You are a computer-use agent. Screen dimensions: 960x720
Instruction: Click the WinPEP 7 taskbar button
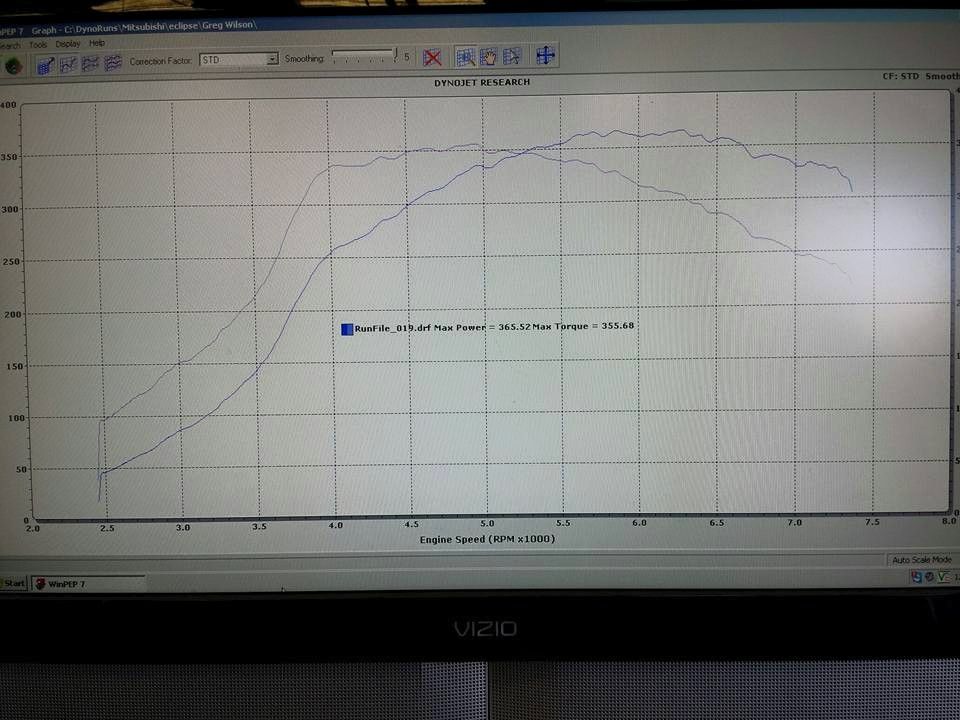click(89, 583)
